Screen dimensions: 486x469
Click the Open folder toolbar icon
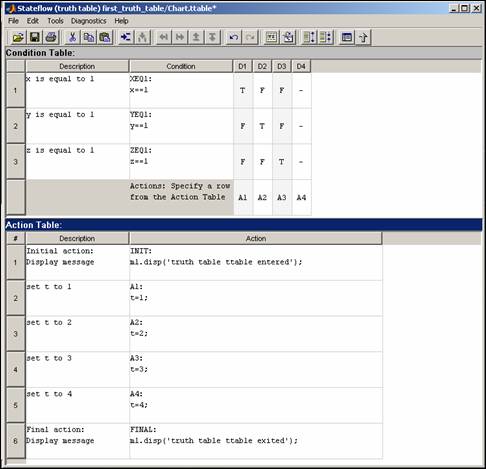[x=18, y=37]
